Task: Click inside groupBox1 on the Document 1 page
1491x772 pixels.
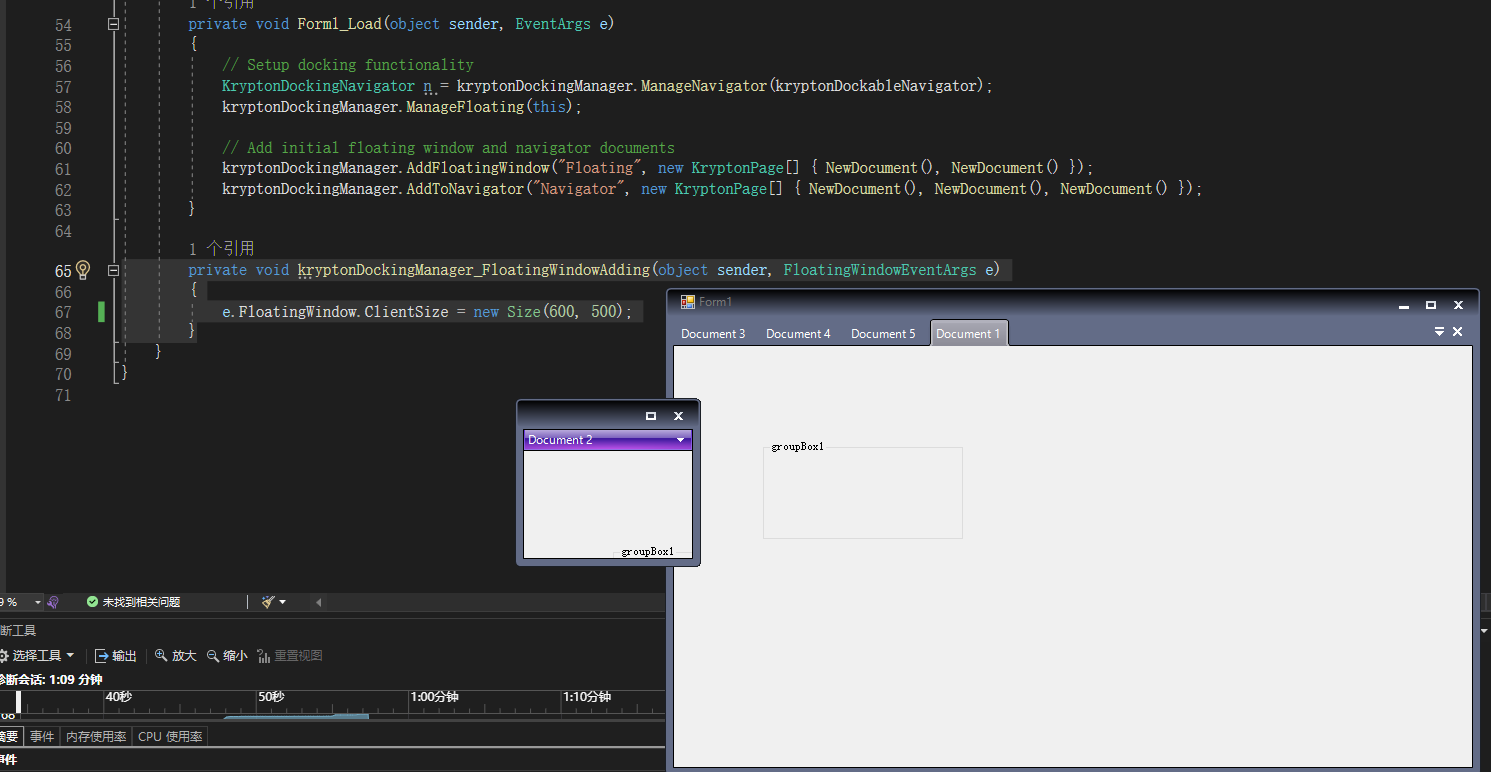Action: click(x=862, y=492)
